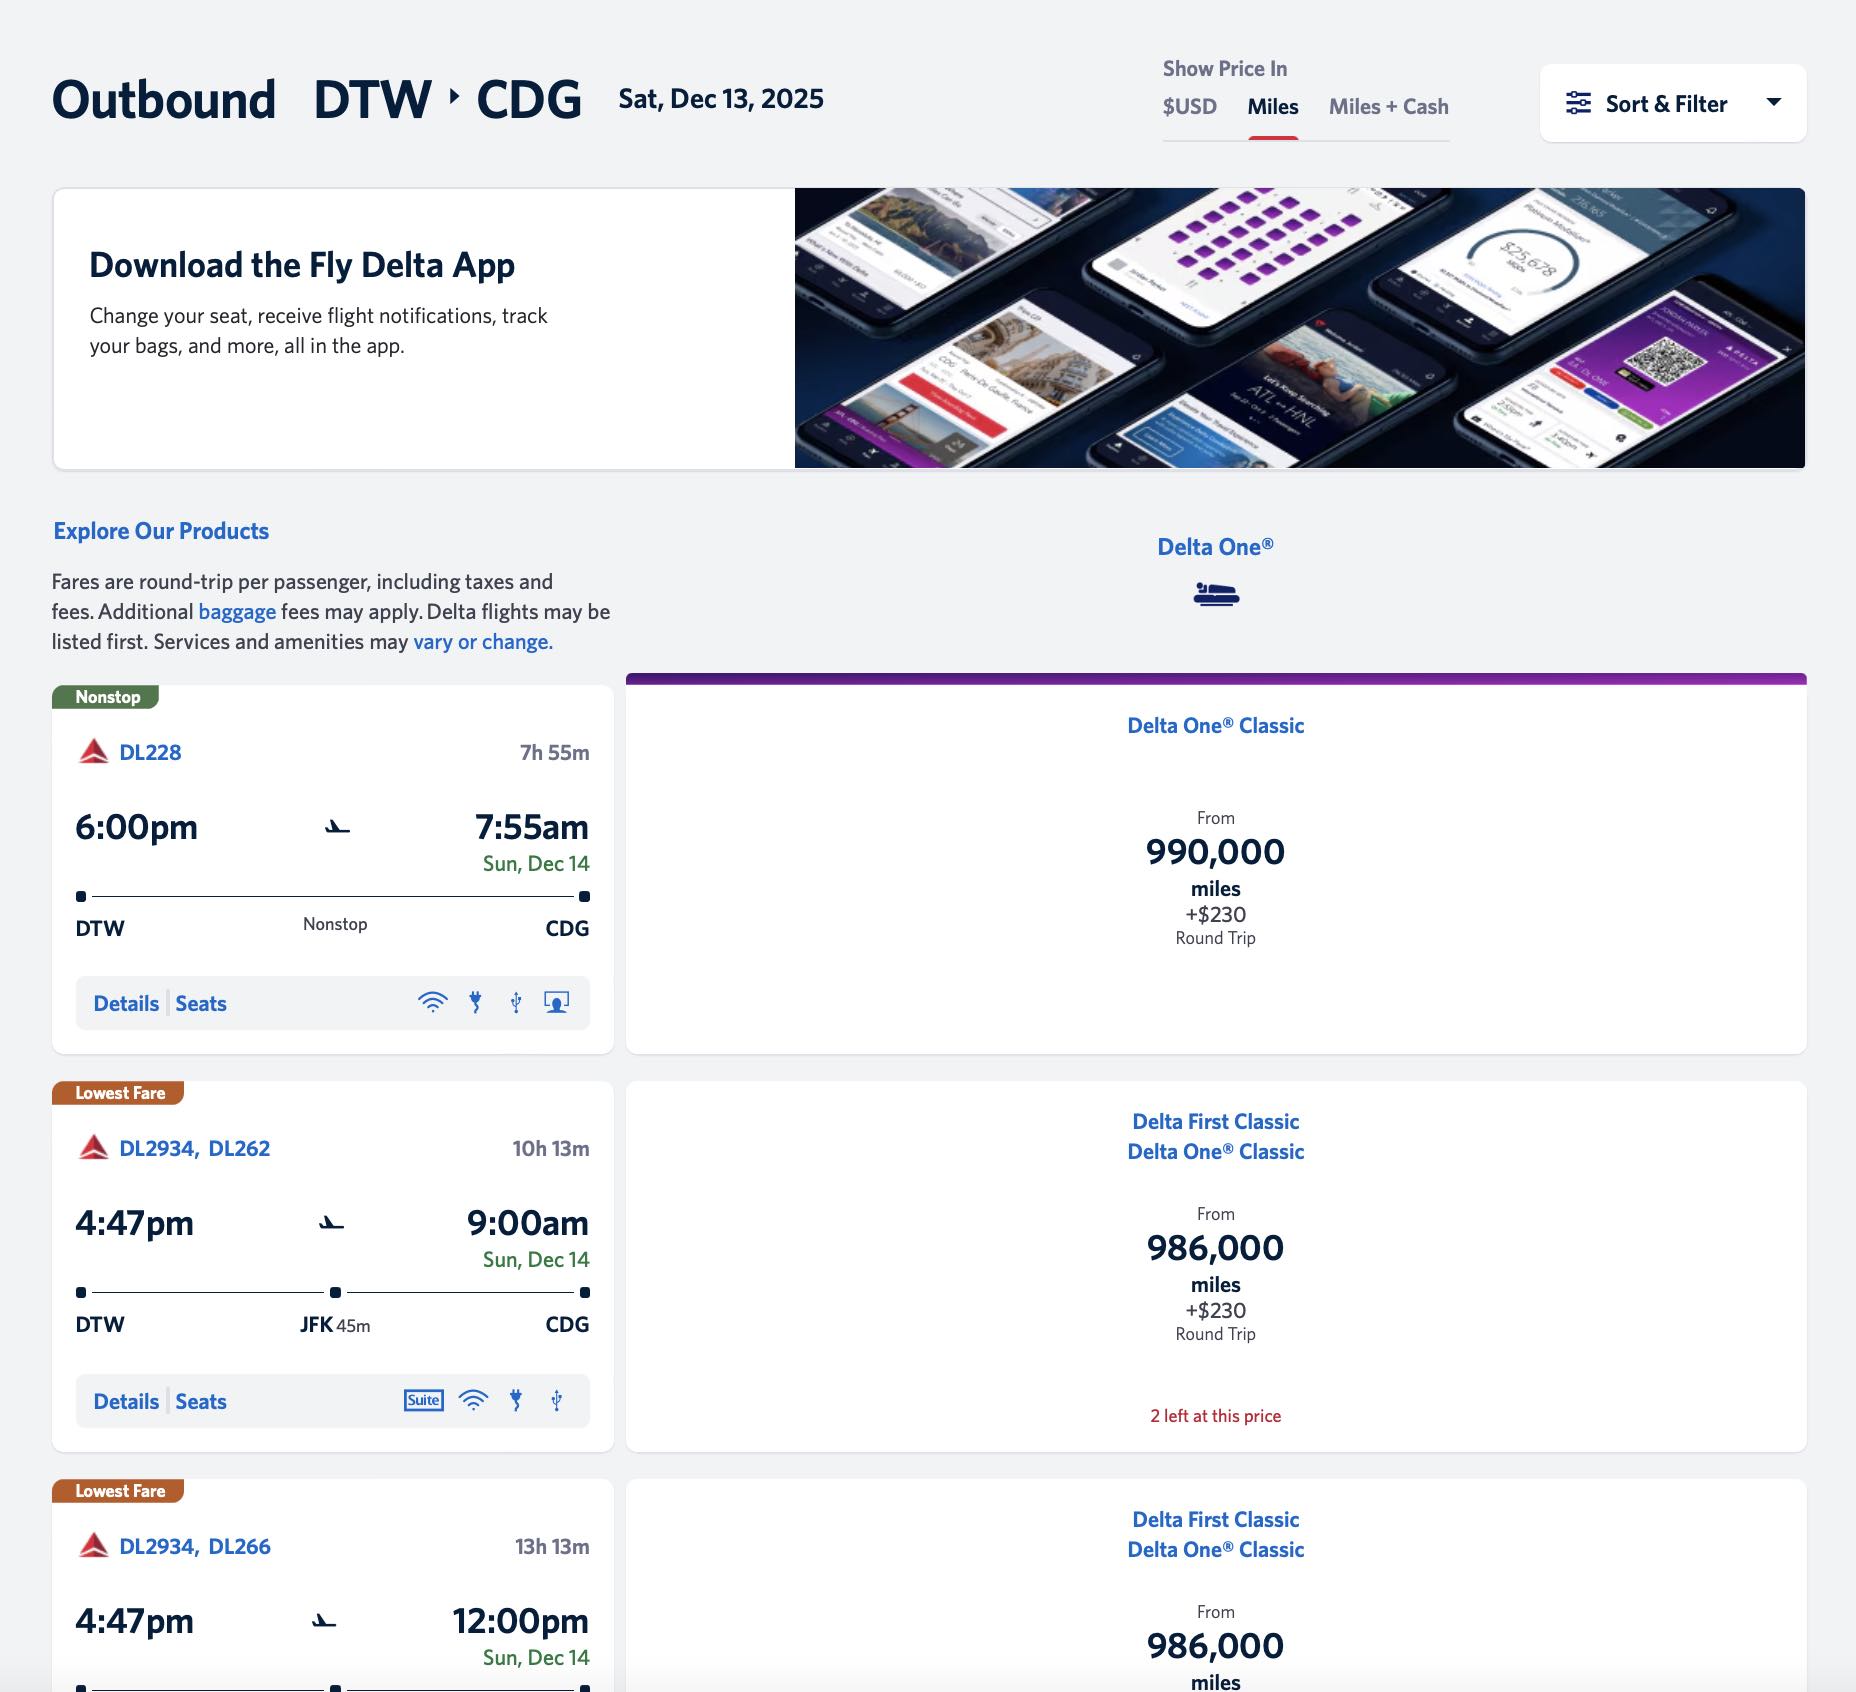Image resolution: width=1856 pixels, height=1692 pixels.
Task: Expand Details for the DL228 nonstop flight
Action: point(125,1002)
